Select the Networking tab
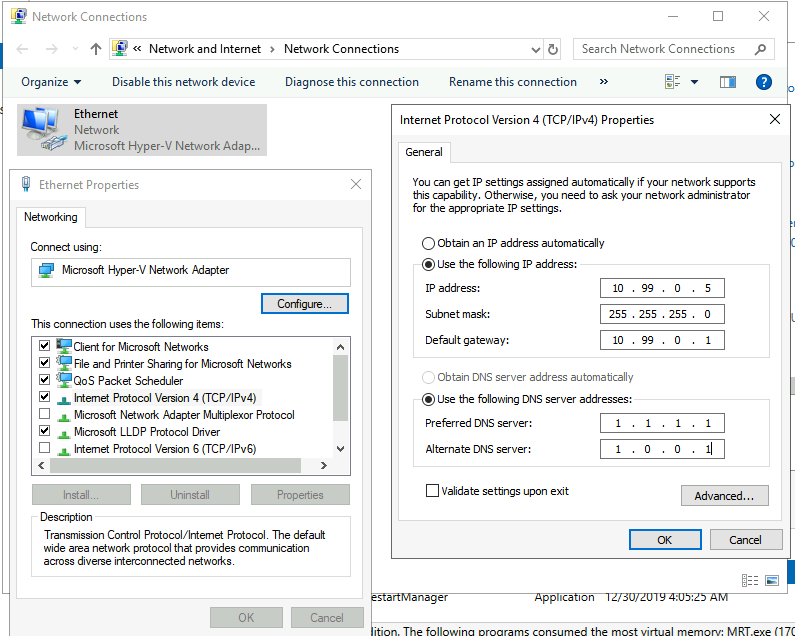The height and width of the screenshot is (636, 795). point(50,217)
